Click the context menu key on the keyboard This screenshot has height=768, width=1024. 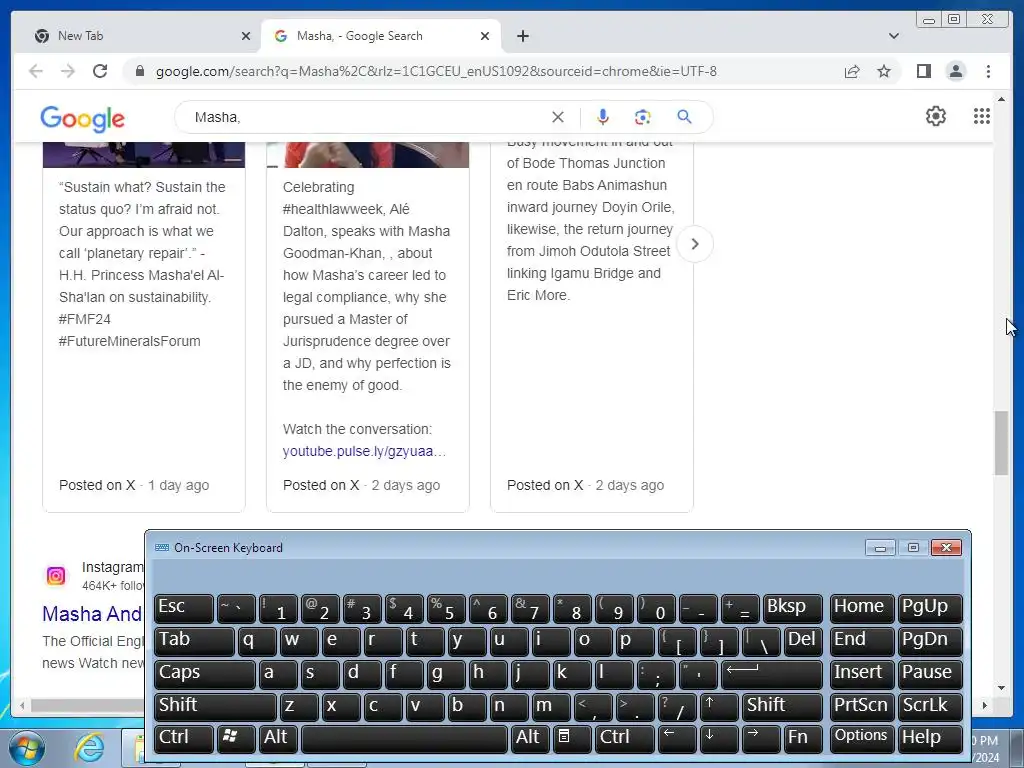click(571, 738)
